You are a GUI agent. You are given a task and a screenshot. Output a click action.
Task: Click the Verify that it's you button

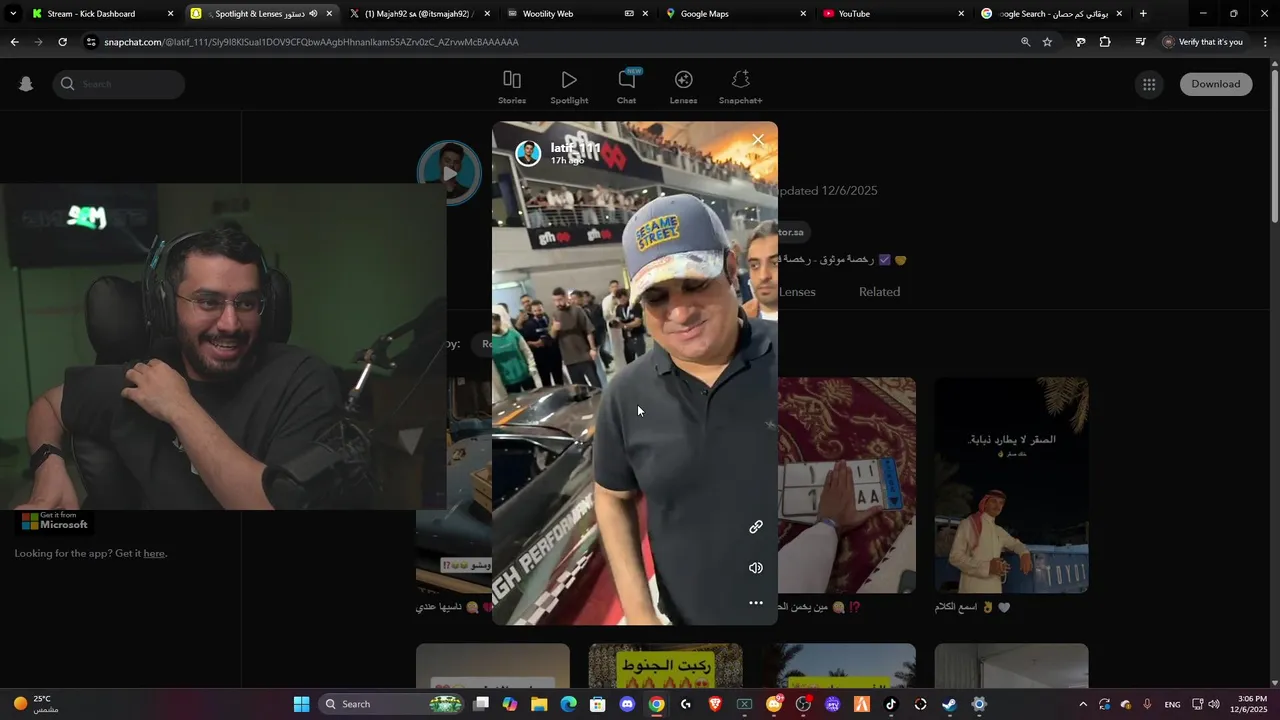[1203, 42]
